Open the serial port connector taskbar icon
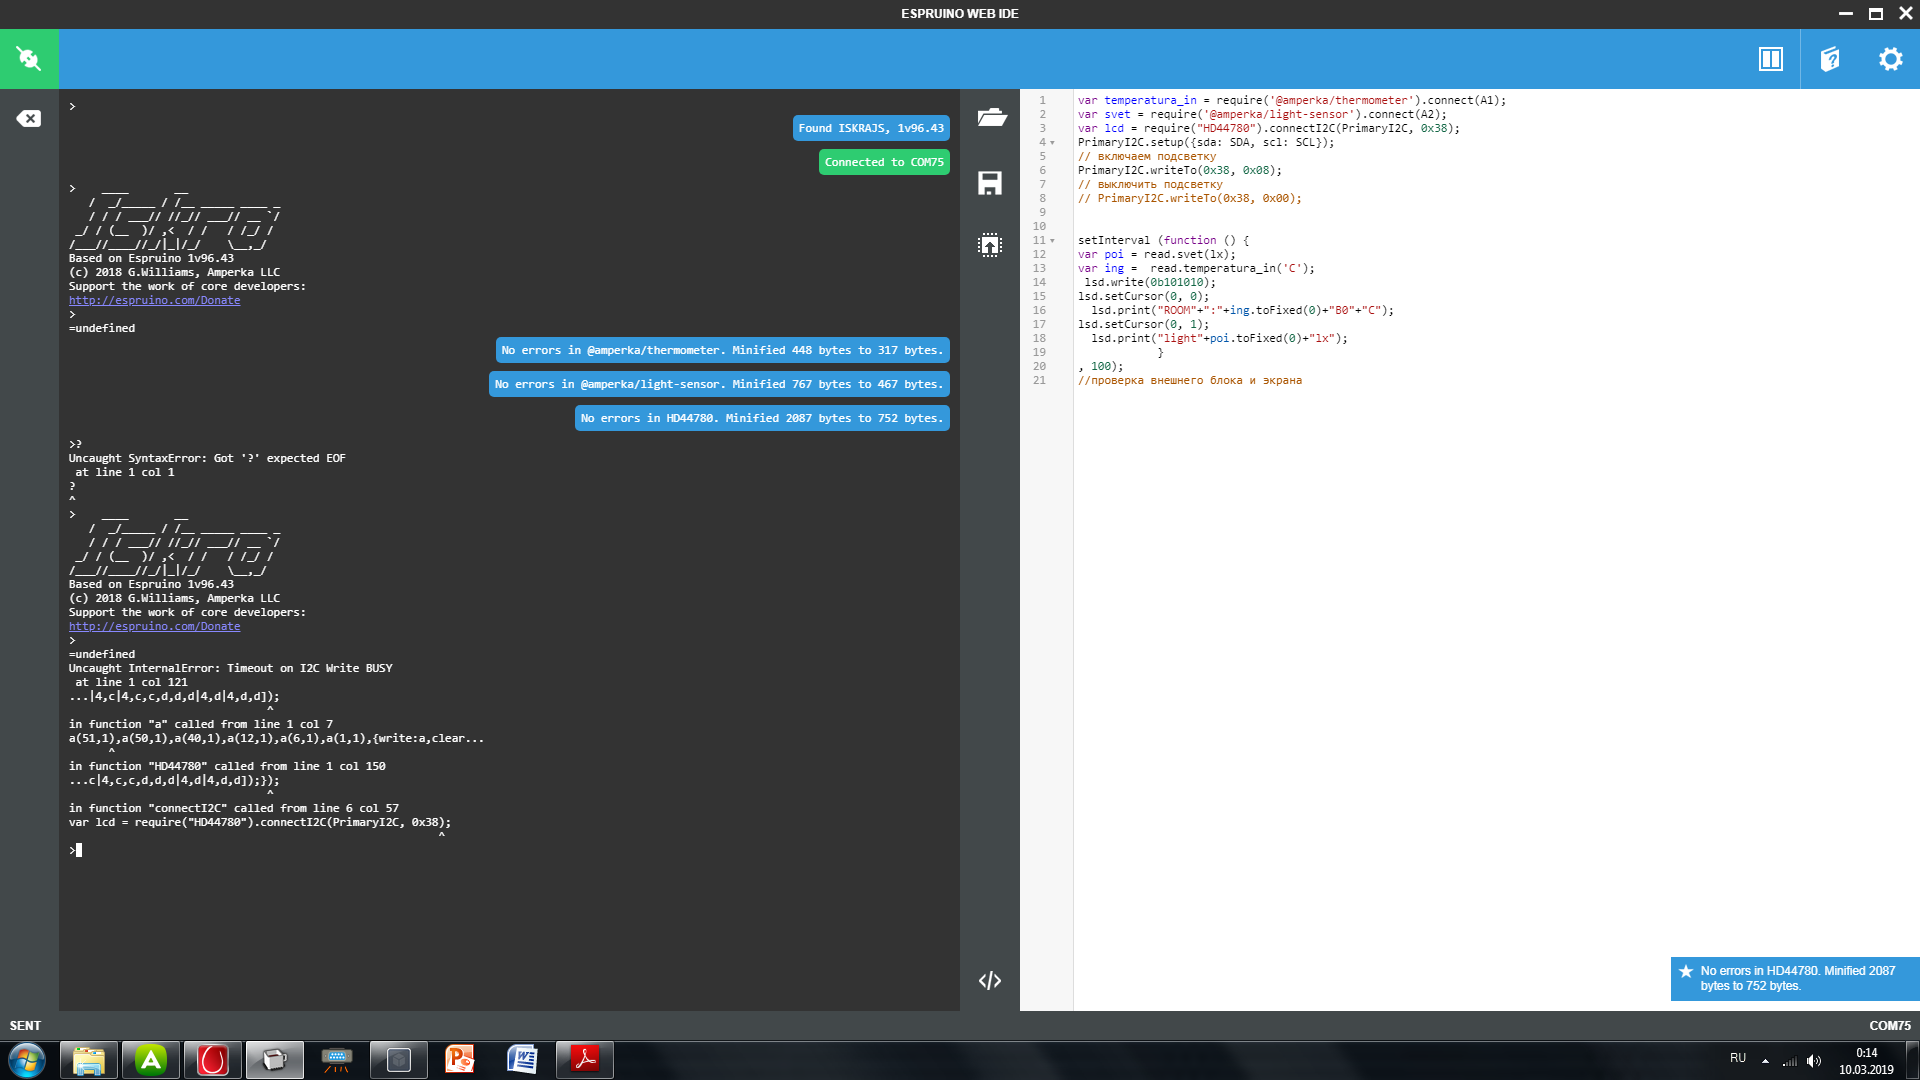This screenshot has width=1920, height=1080. click(x=337, y=1060)
